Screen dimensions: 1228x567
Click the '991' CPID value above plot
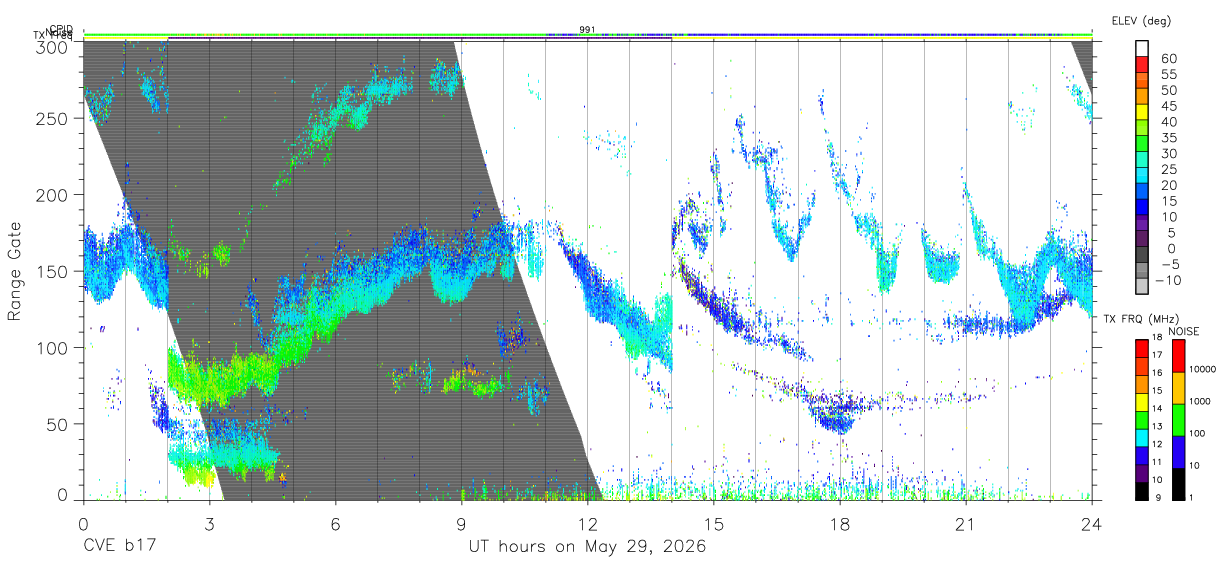[x=587, y=30]
